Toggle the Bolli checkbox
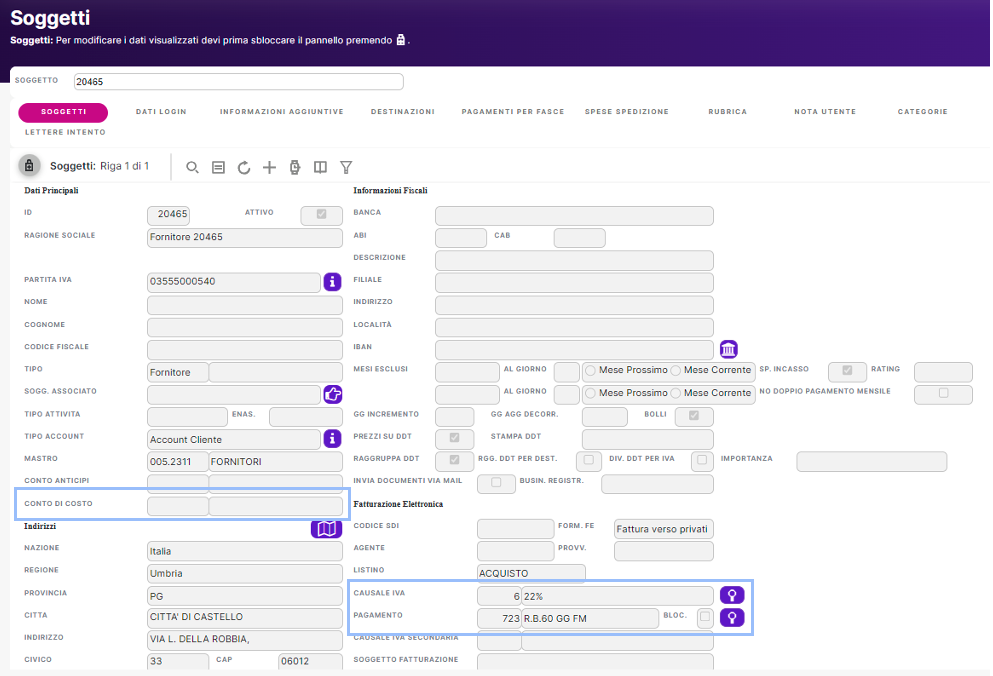 point(693,416)
